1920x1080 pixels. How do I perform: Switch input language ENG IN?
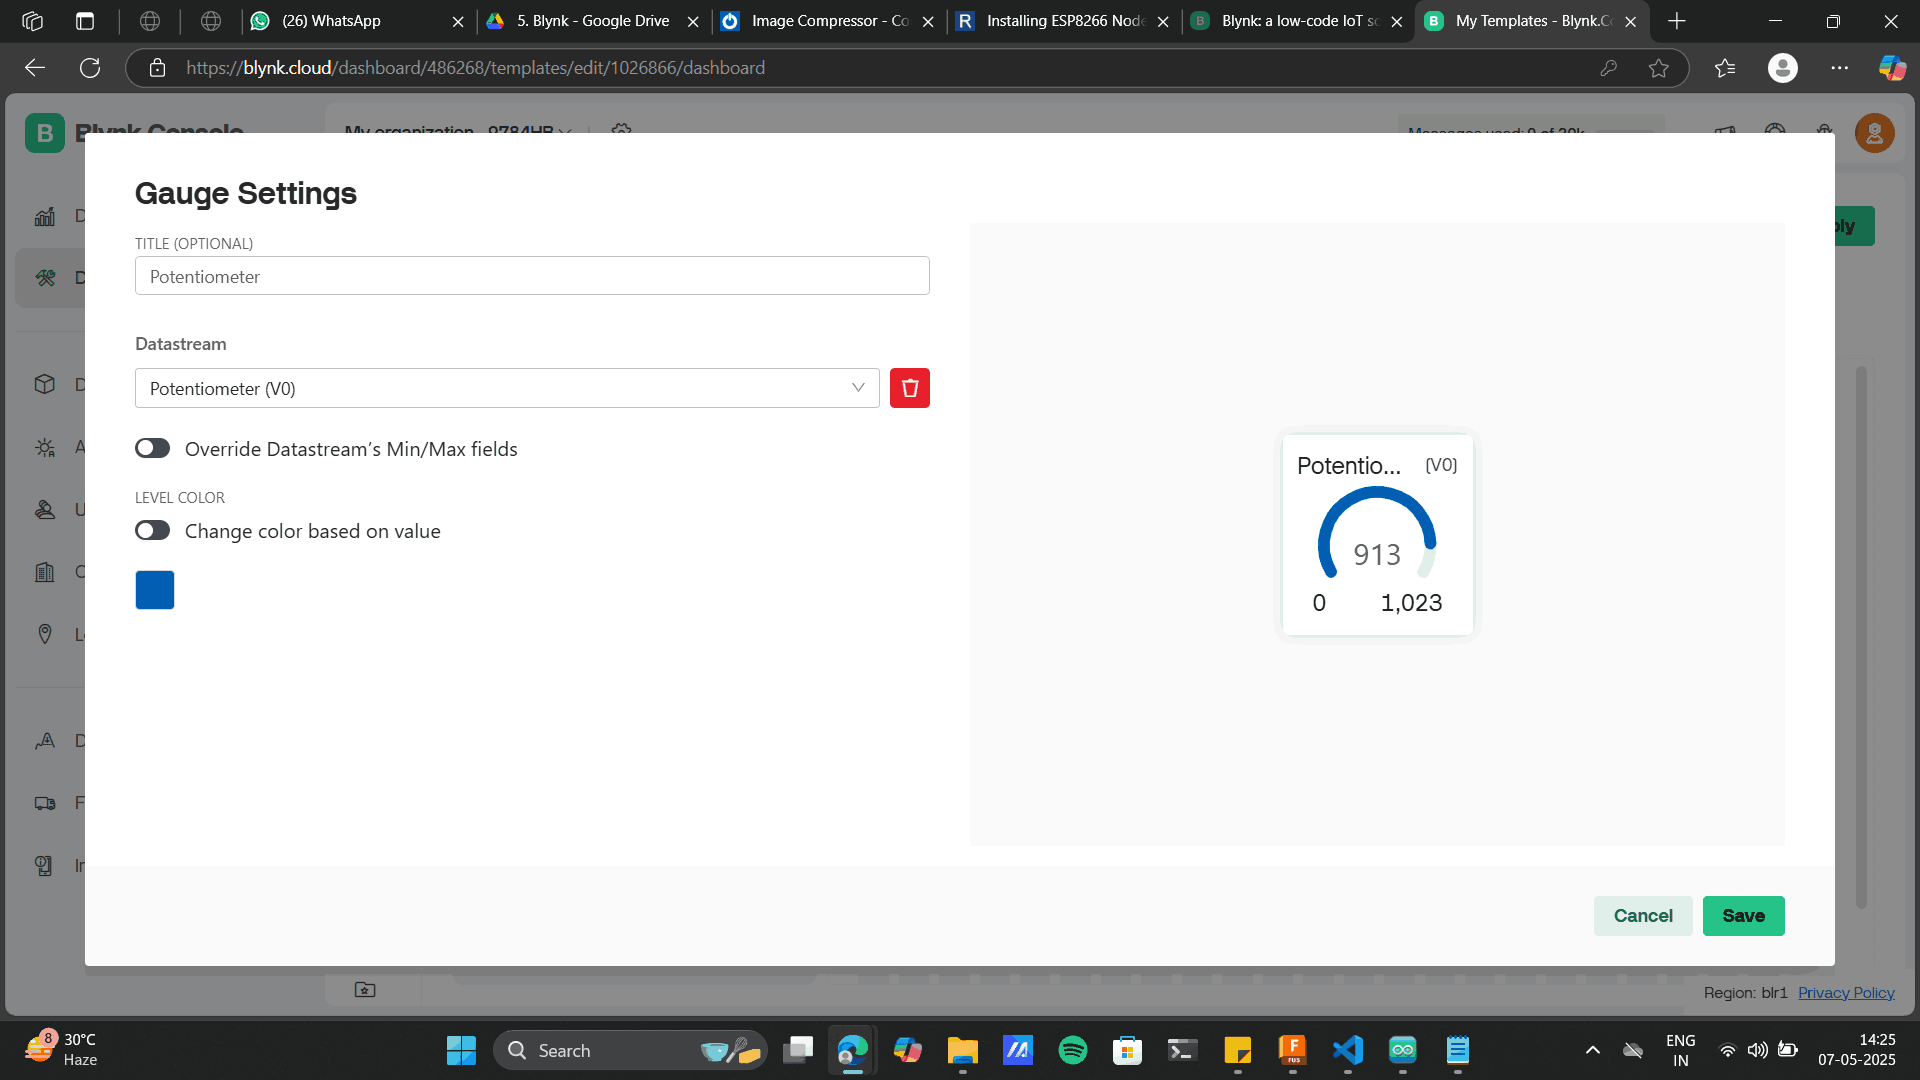pos(1680,1050)
